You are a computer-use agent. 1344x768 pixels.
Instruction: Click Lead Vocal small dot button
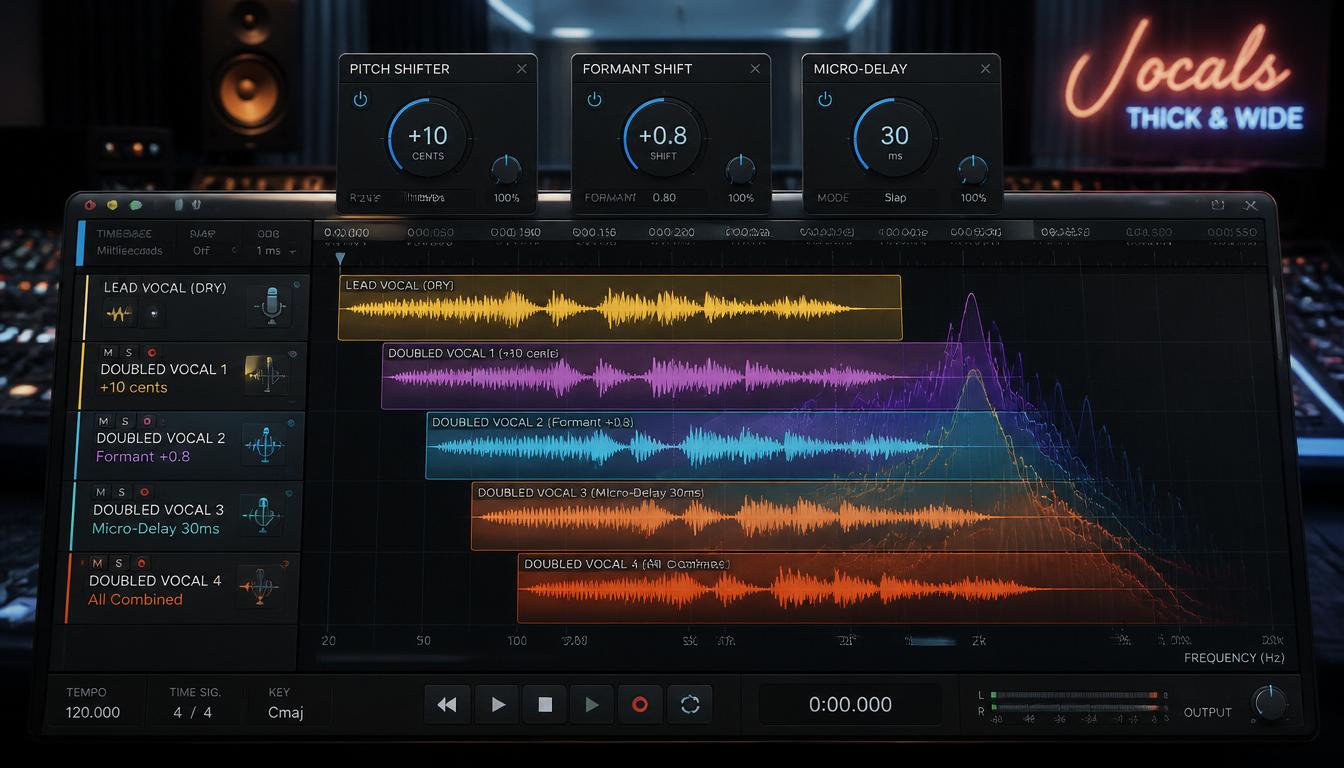[x=153, y=314]
